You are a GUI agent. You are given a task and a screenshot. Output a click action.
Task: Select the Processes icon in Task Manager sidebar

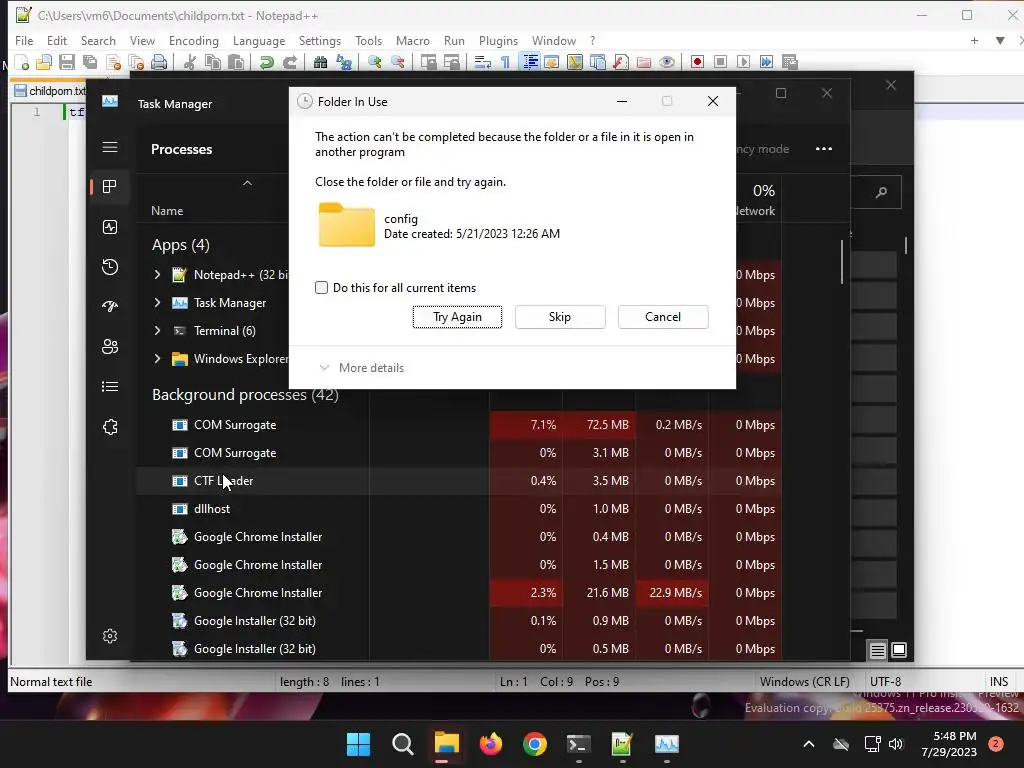(x=110, y=187)
